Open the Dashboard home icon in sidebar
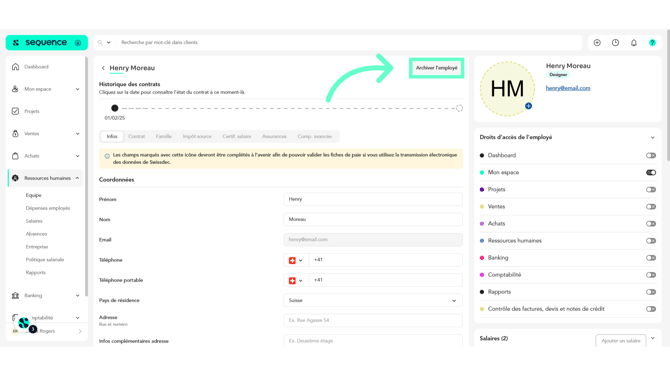Image resolution: width=670 pixels, height=376 pixels. point(15,67)
